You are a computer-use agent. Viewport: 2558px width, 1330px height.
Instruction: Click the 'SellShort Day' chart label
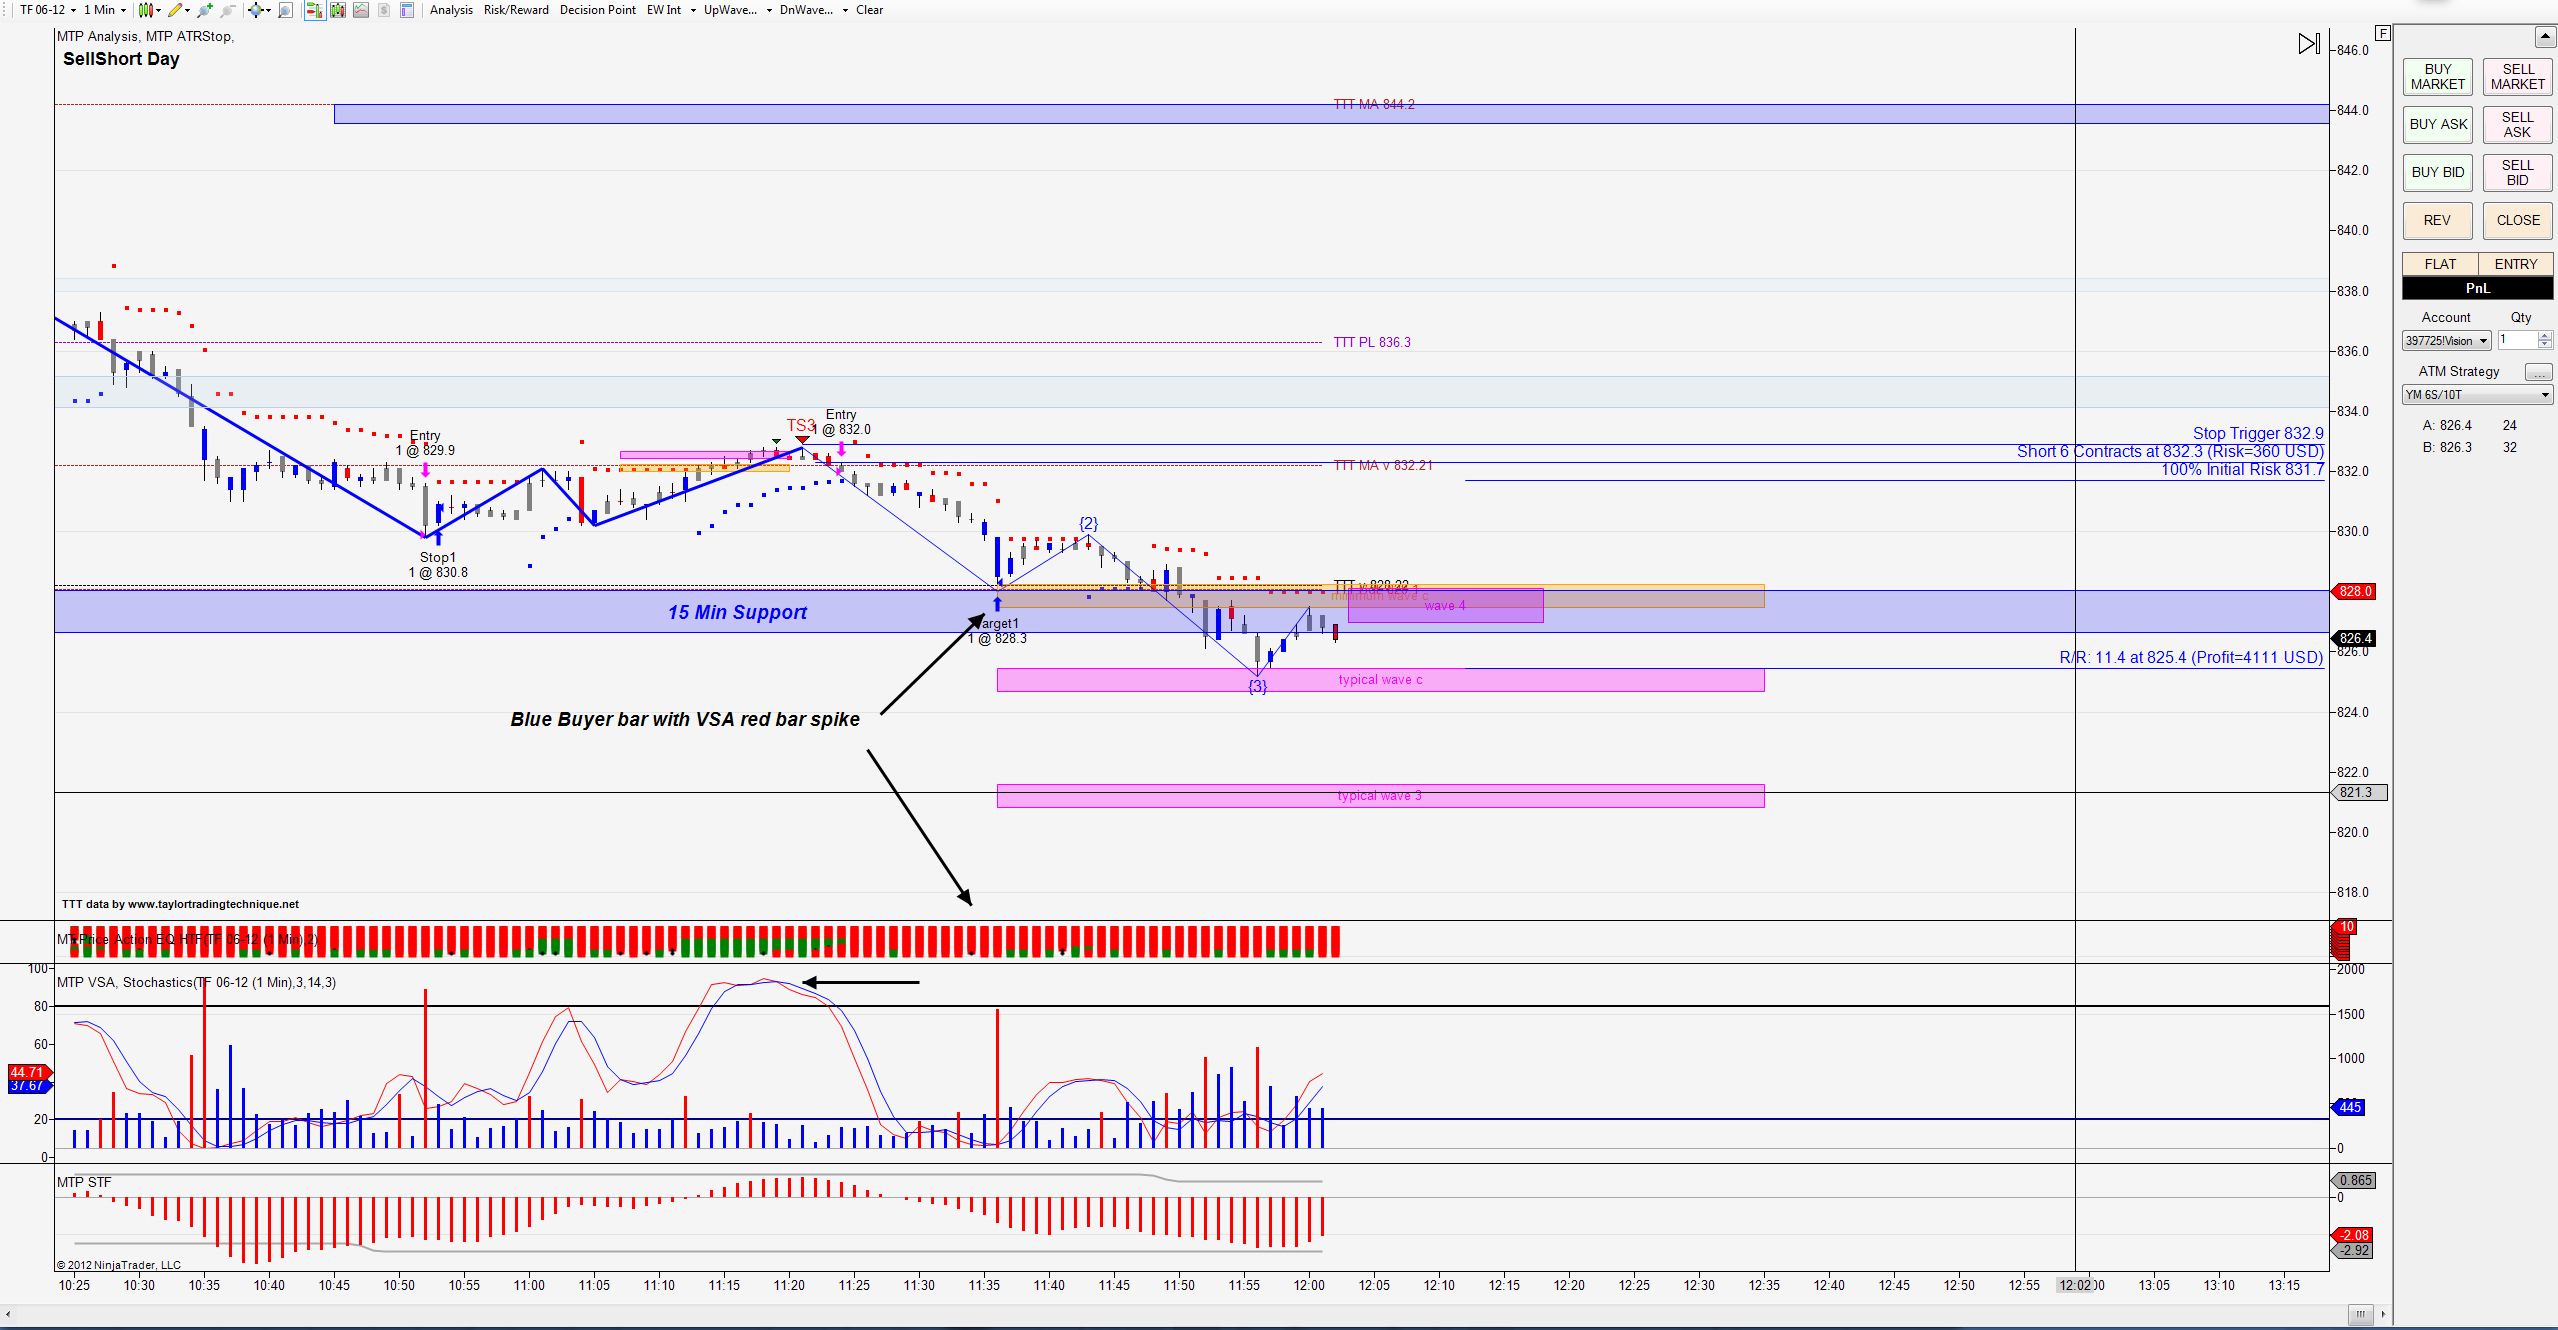click(121, 59)
